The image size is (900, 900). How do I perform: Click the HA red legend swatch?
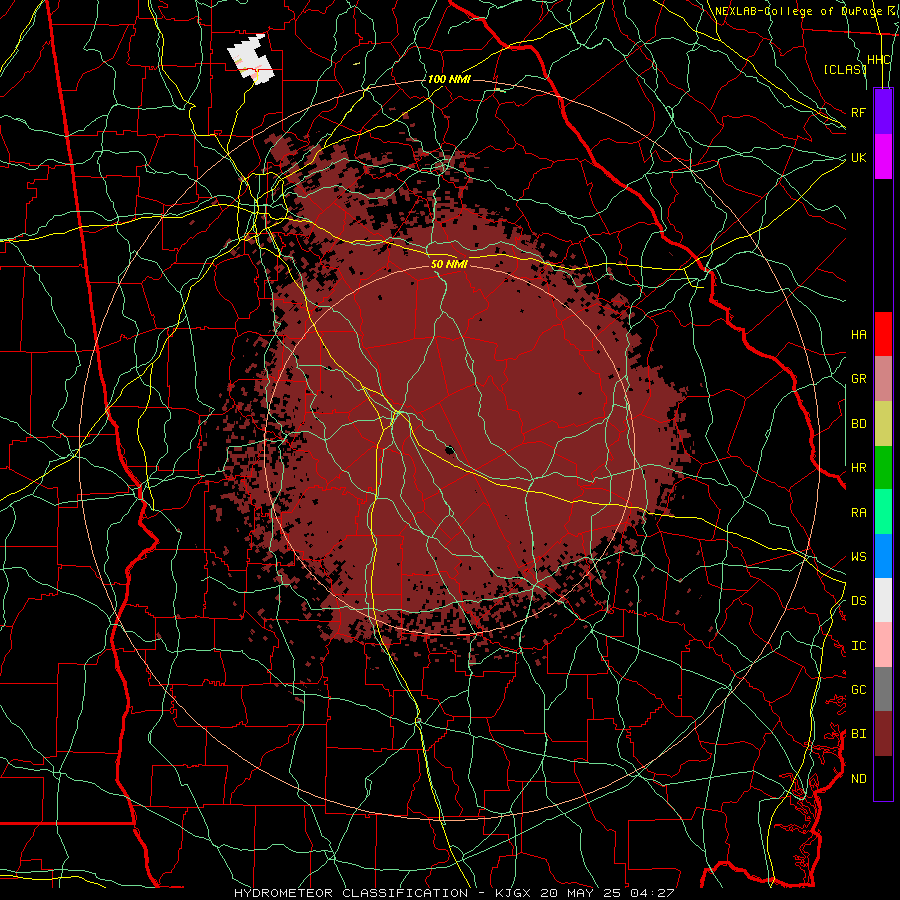[x=883, y=334]
